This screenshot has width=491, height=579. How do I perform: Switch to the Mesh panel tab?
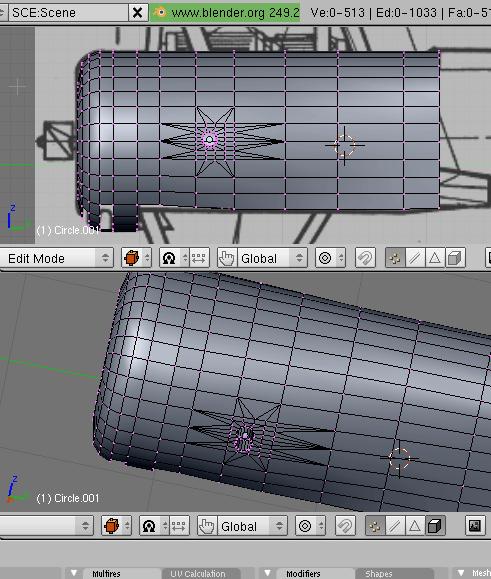point(481,573)
